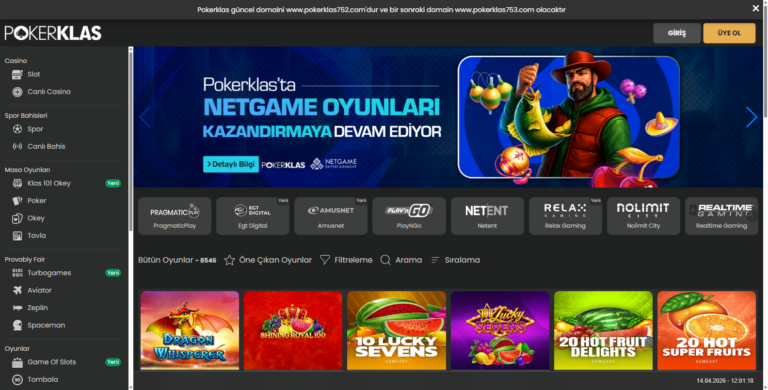Viewport: 768px width, 390px height.
Task: Close the domain announcement bar
Action: [755, 8]
